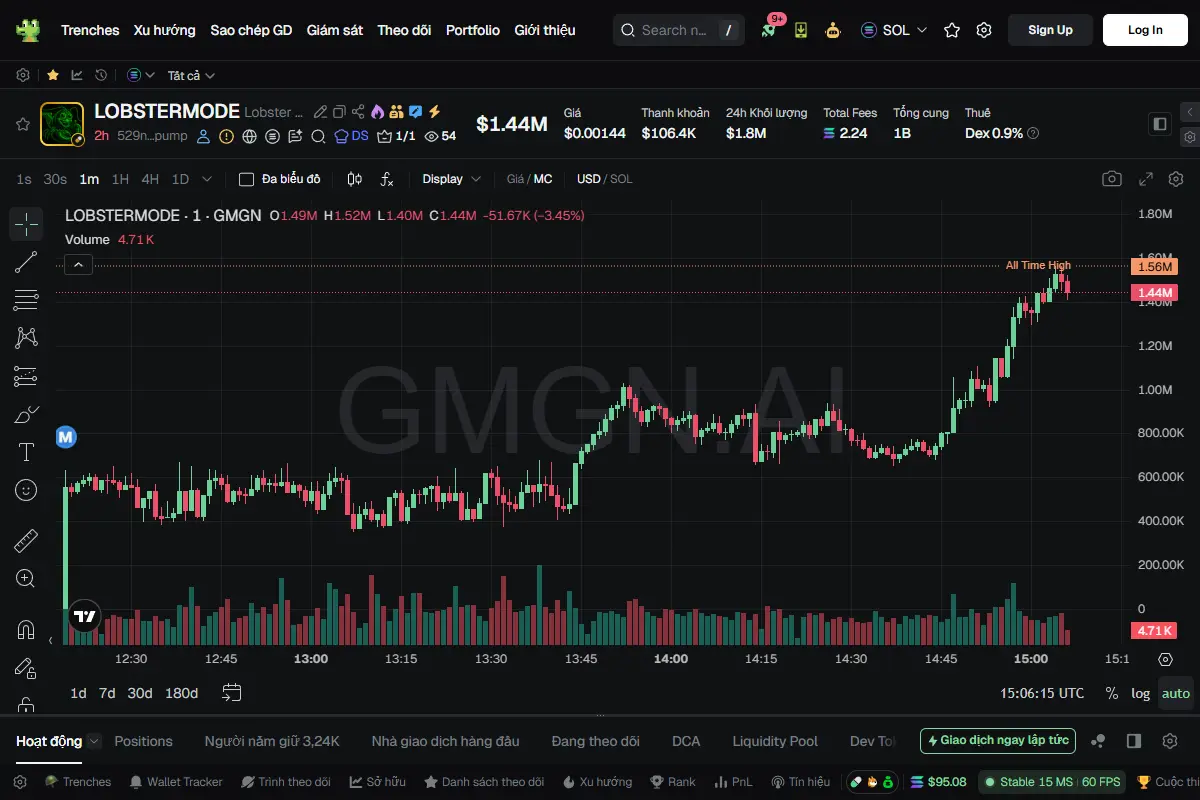
Task: Select the ruler measure tool
Action: click(x=26, y=541)
